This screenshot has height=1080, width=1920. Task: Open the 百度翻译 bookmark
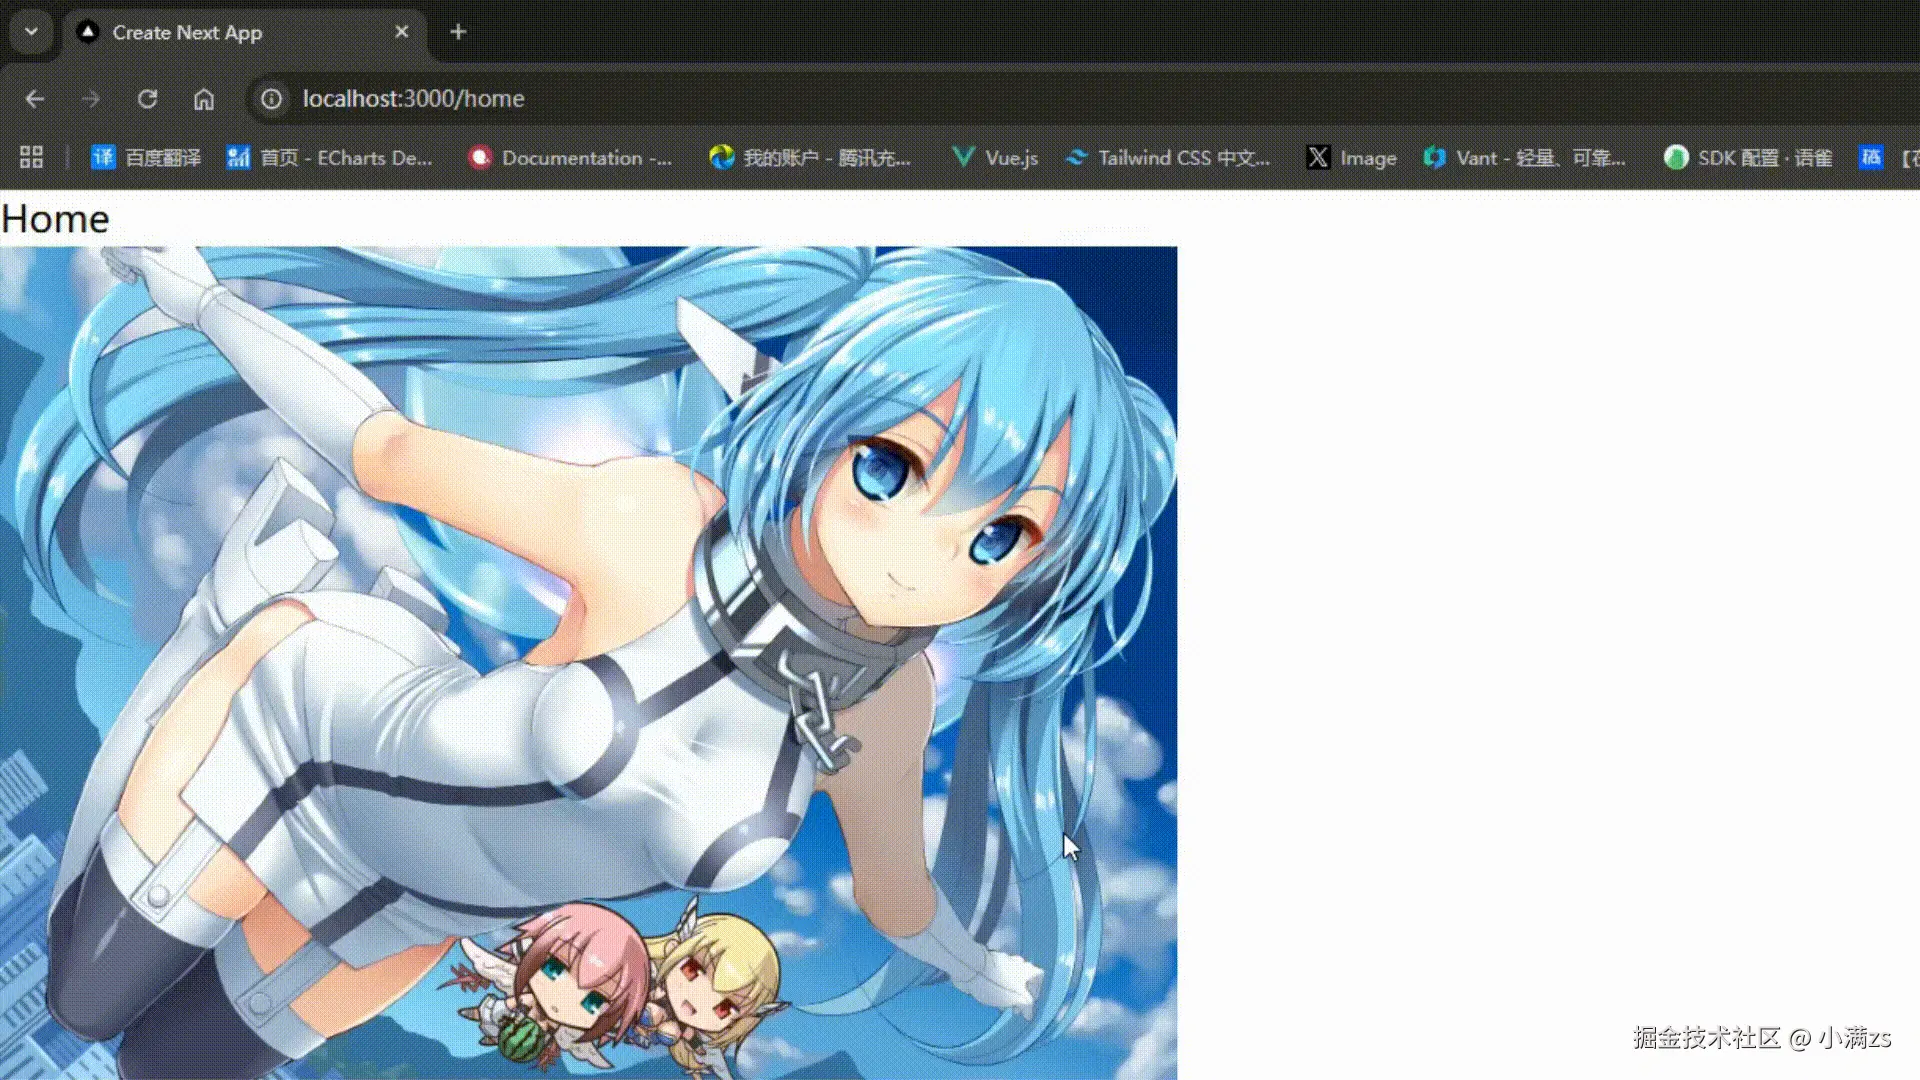[x=145, y=157]
